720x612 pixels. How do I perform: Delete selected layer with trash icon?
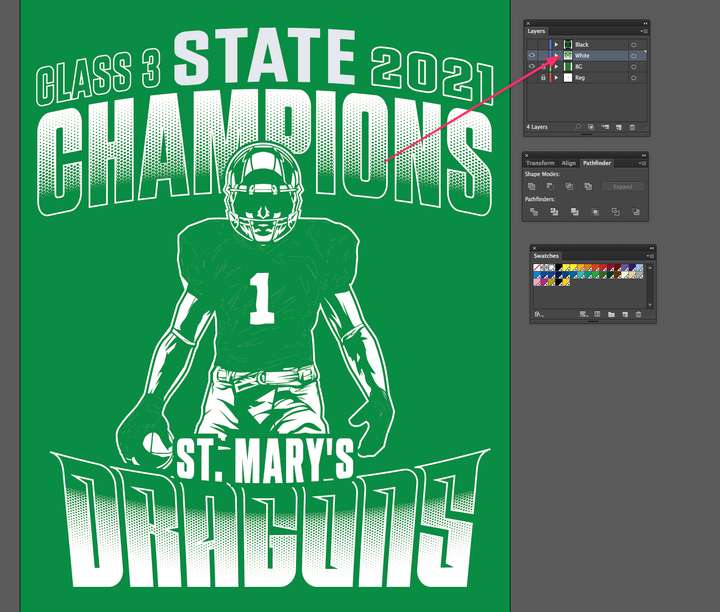[x=632, y=127]
